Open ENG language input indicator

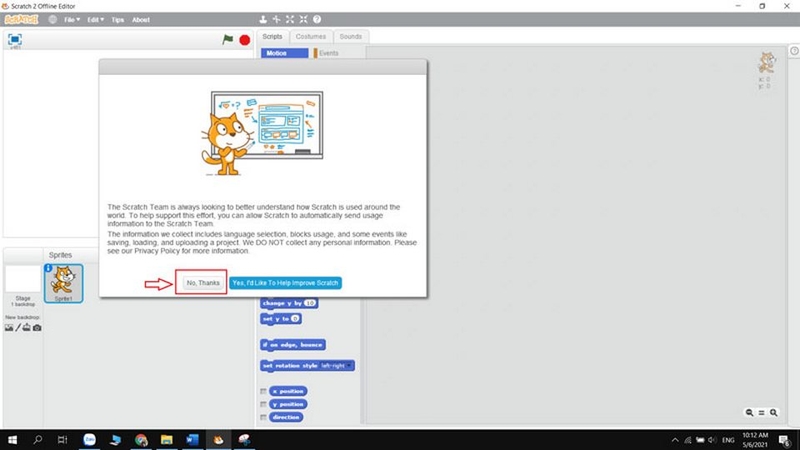(x=728, y=440)
